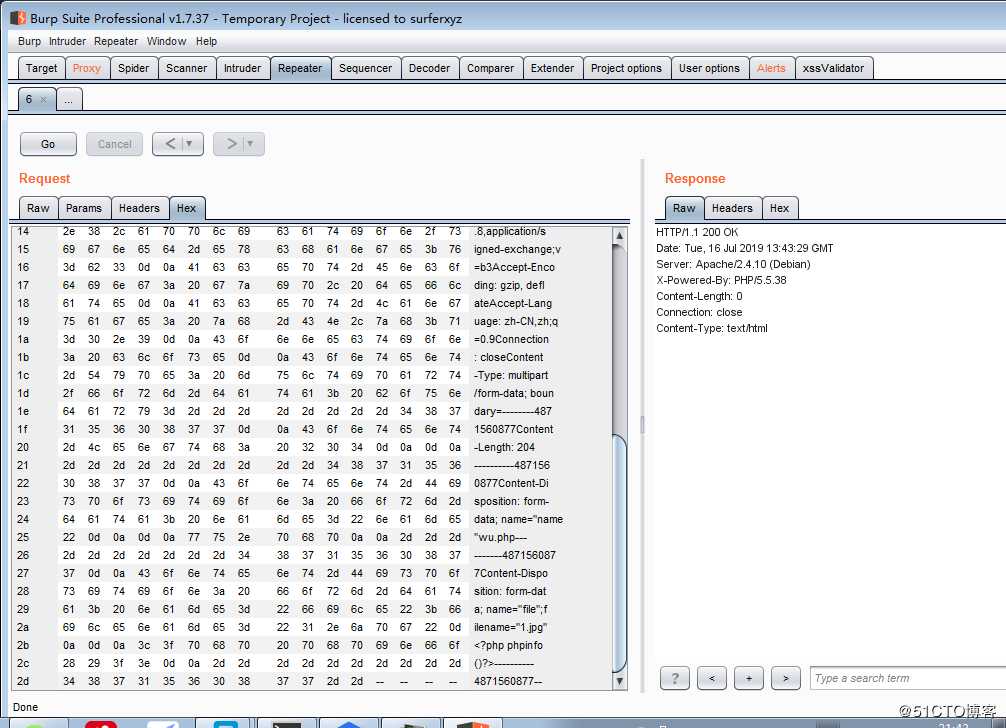Click 'X-Powered-By: PHP/5.5.38' response header

click(721, 280)
